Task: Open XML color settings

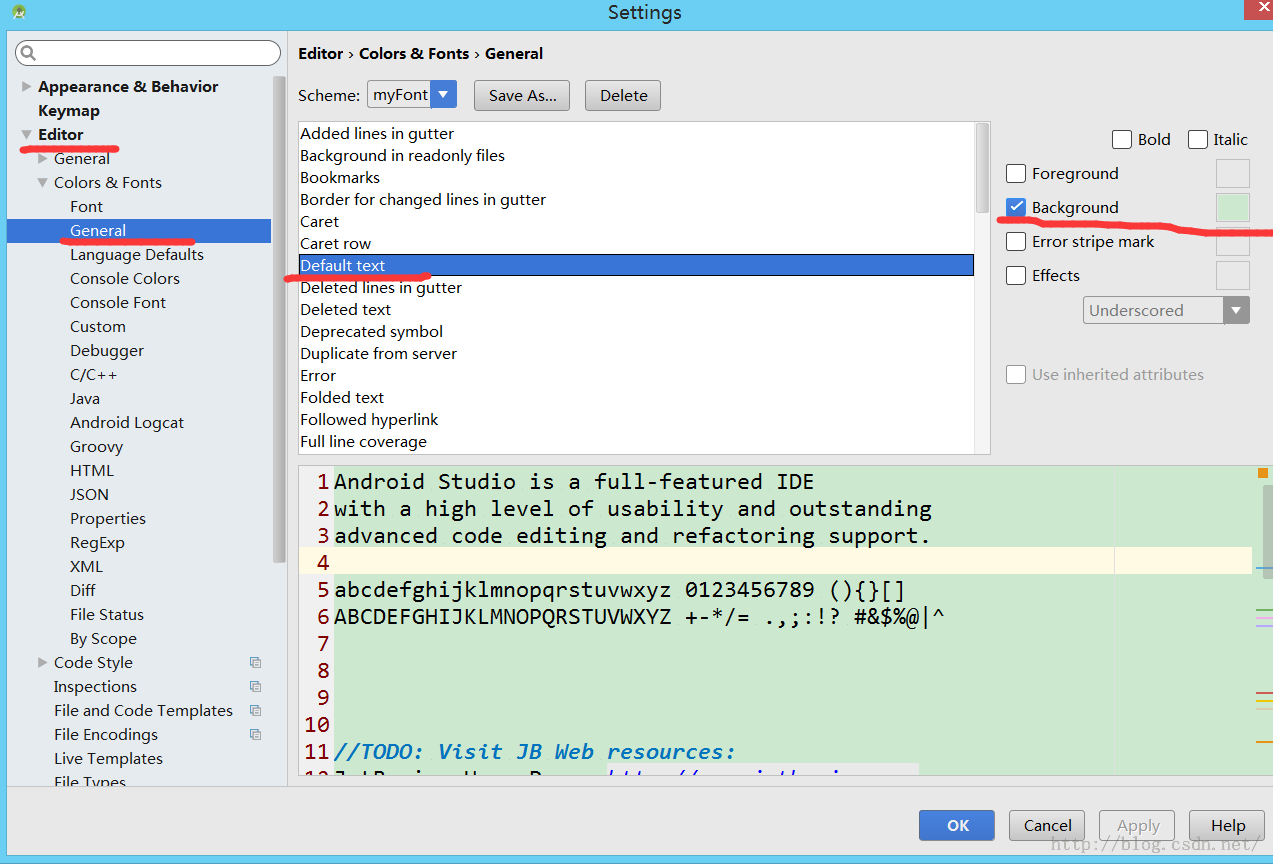Action: [86, 567]
